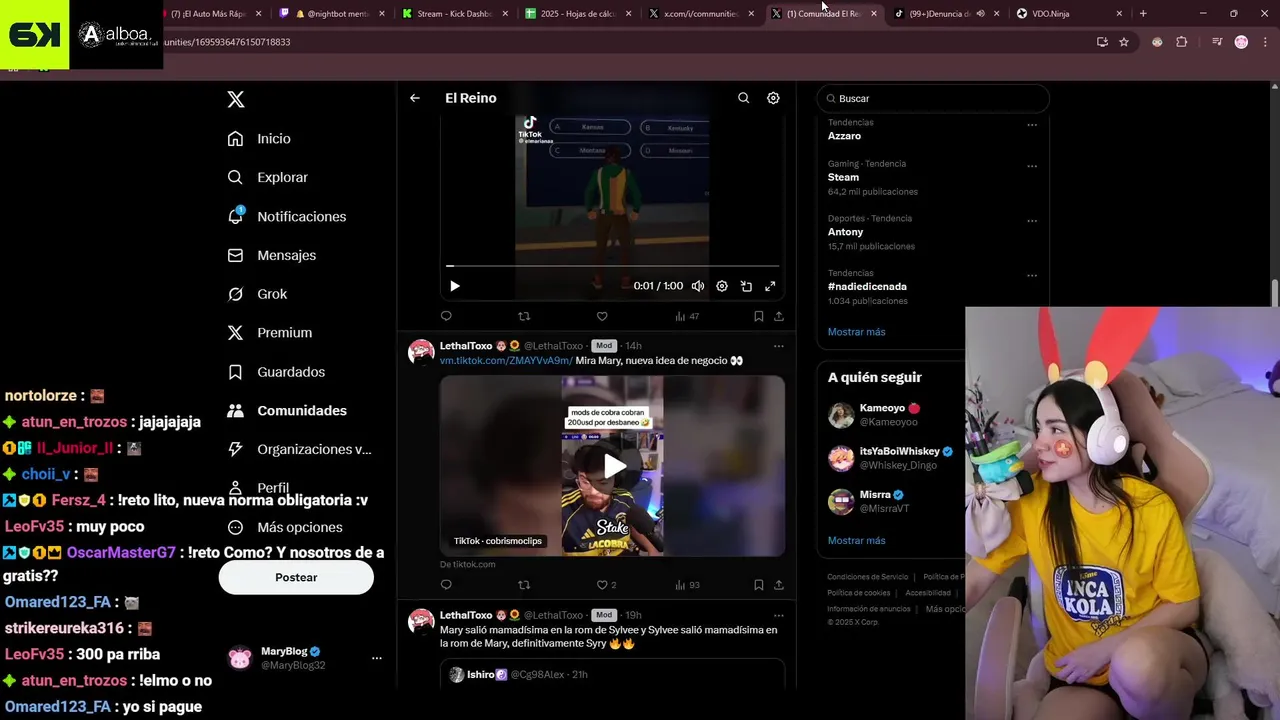This screenshot has height=720, width=1280.
Task: Open a new browser tab
Action: (x=1143, y=14)
